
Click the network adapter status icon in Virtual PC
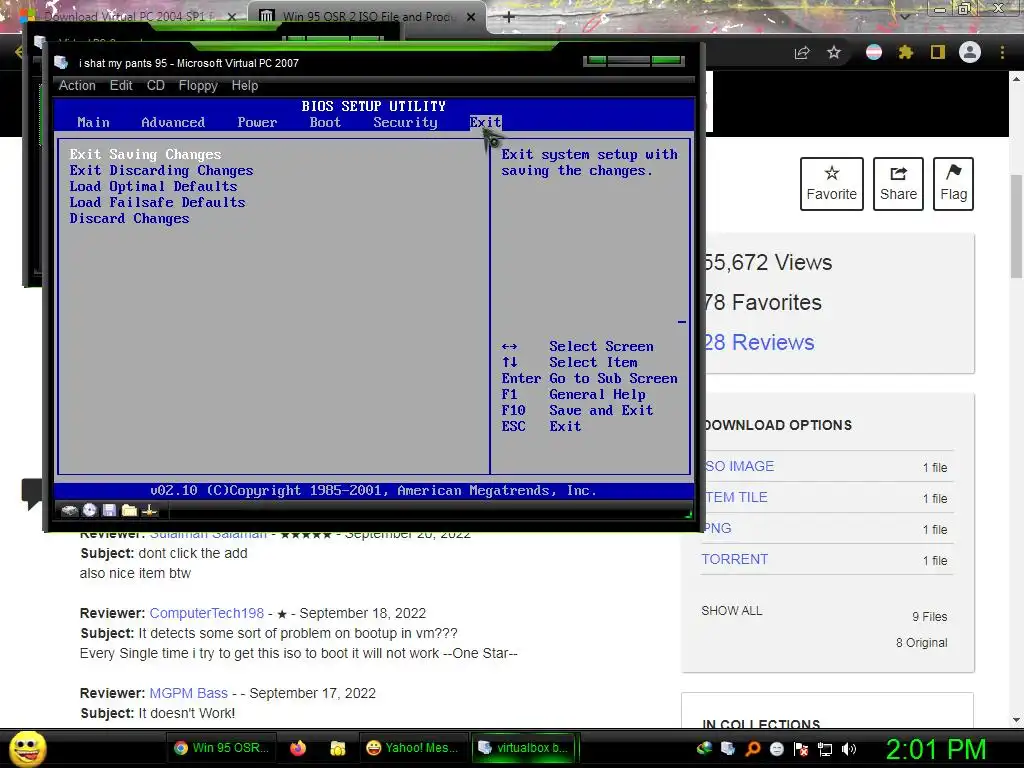[150, 510]
